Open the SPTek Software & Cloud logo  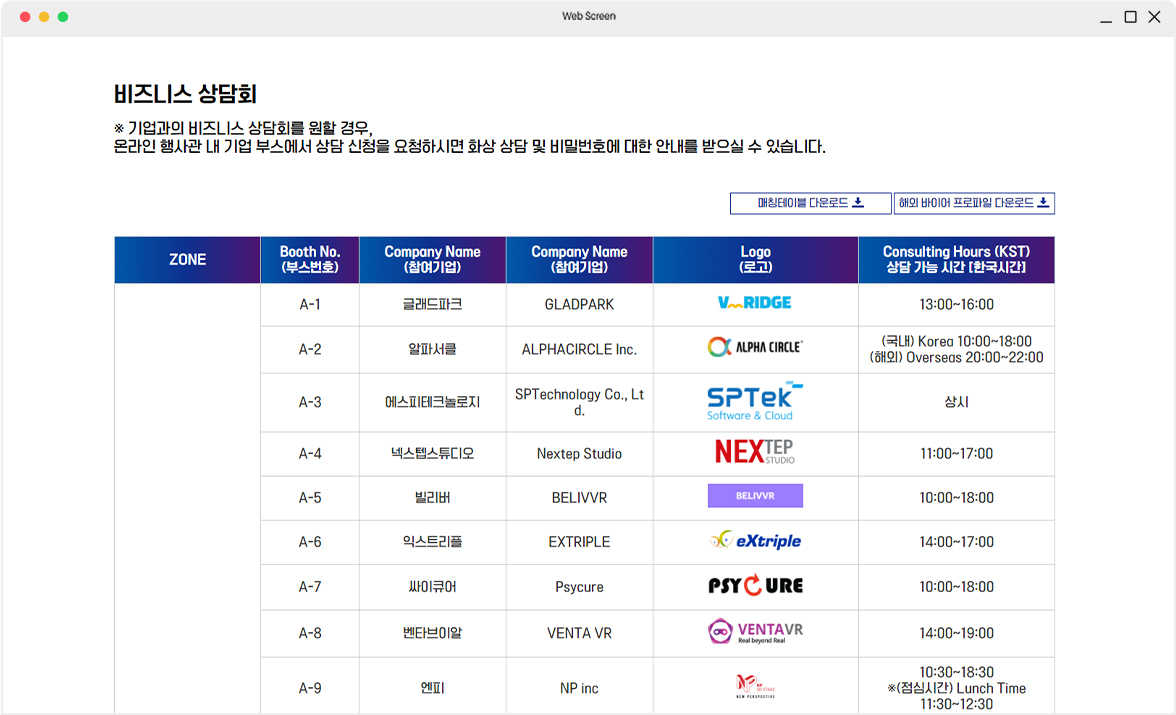[x=755, y=401]
